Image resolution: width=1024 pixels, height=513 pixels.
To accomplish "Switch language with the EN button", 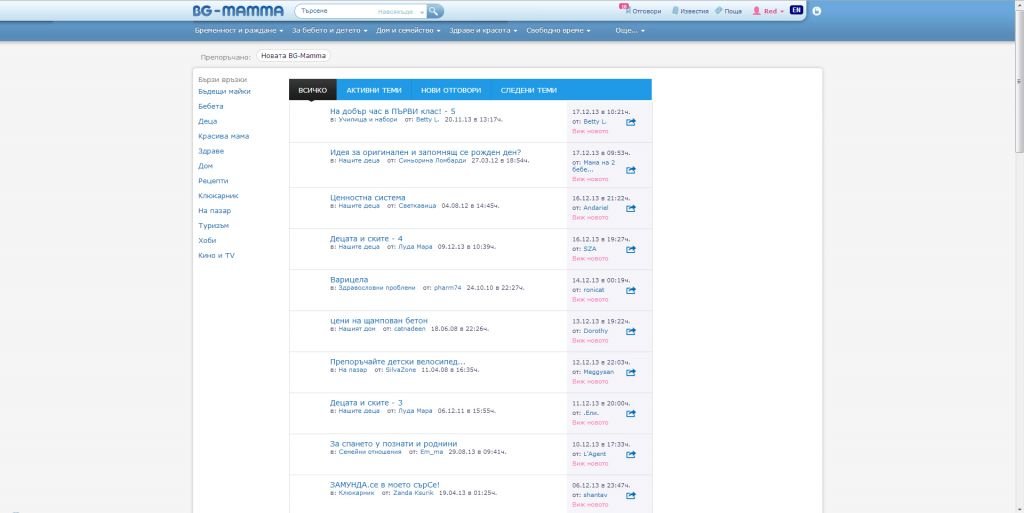I will click(x=796, y=10).
